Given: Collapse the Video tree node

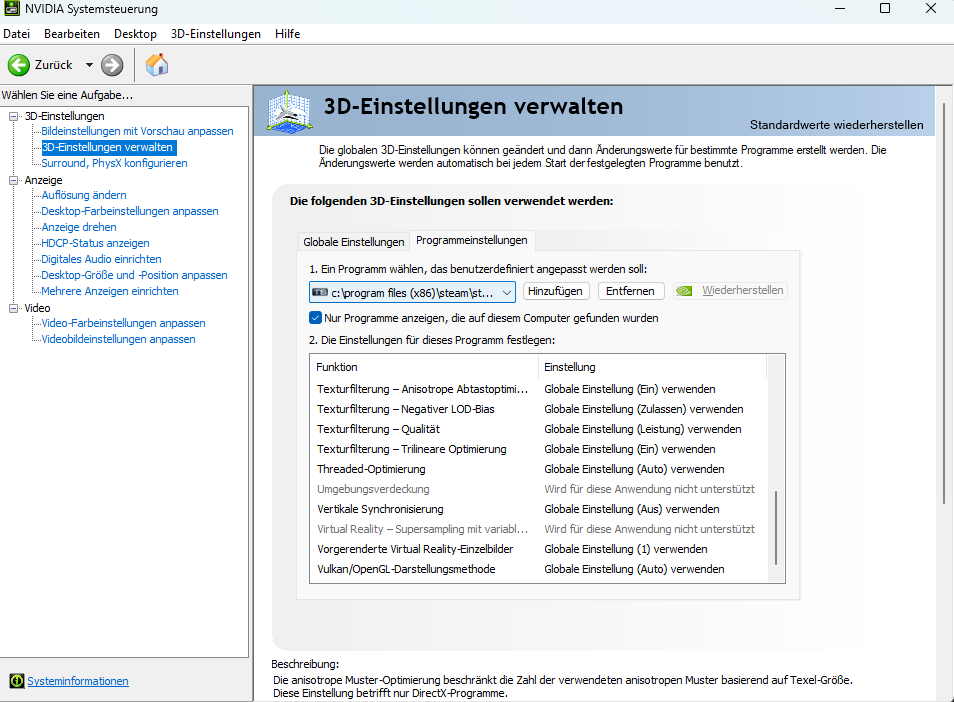Looking at the screenshot, I should 13,308.
